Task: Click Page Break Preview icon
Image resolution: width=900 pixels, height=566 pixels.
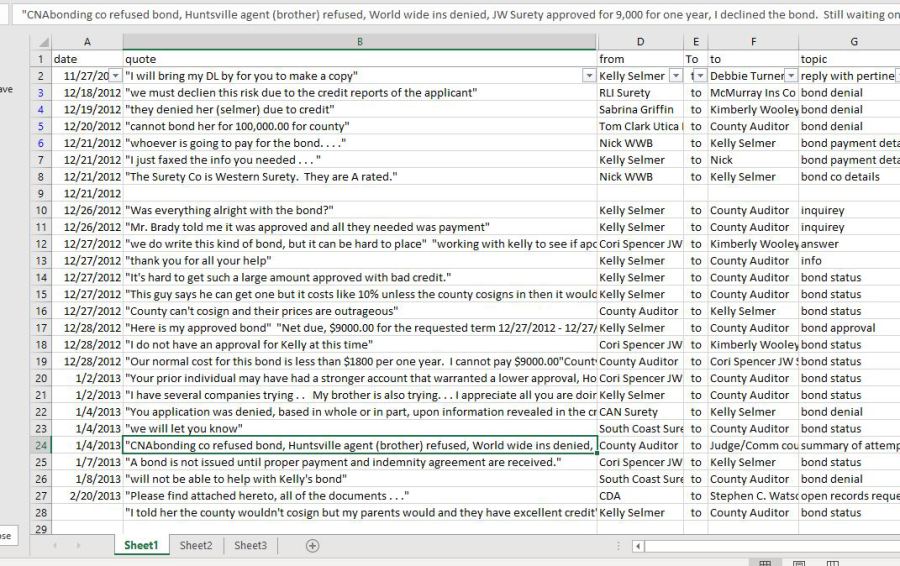Action: click(x=832, y=563)
